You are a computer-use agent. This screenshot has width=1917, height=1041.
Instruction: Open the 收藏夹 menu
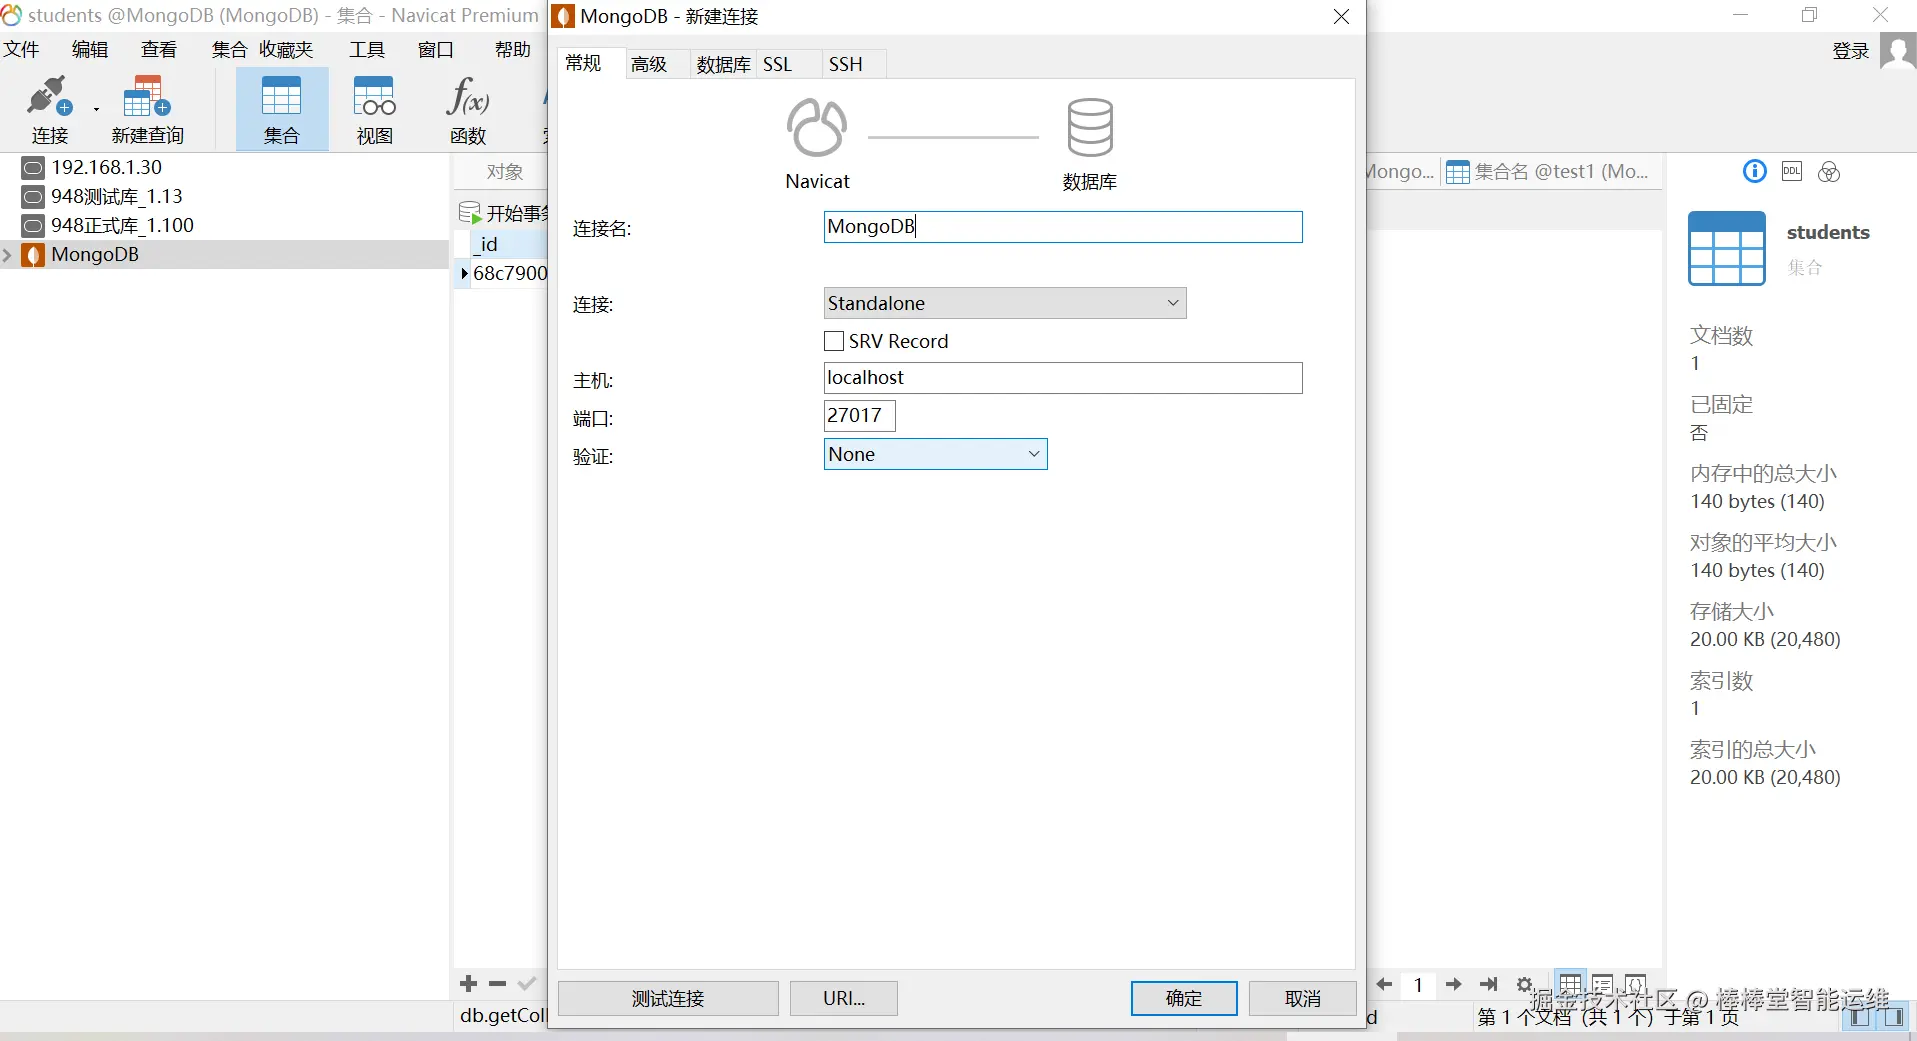pos(287,50)
